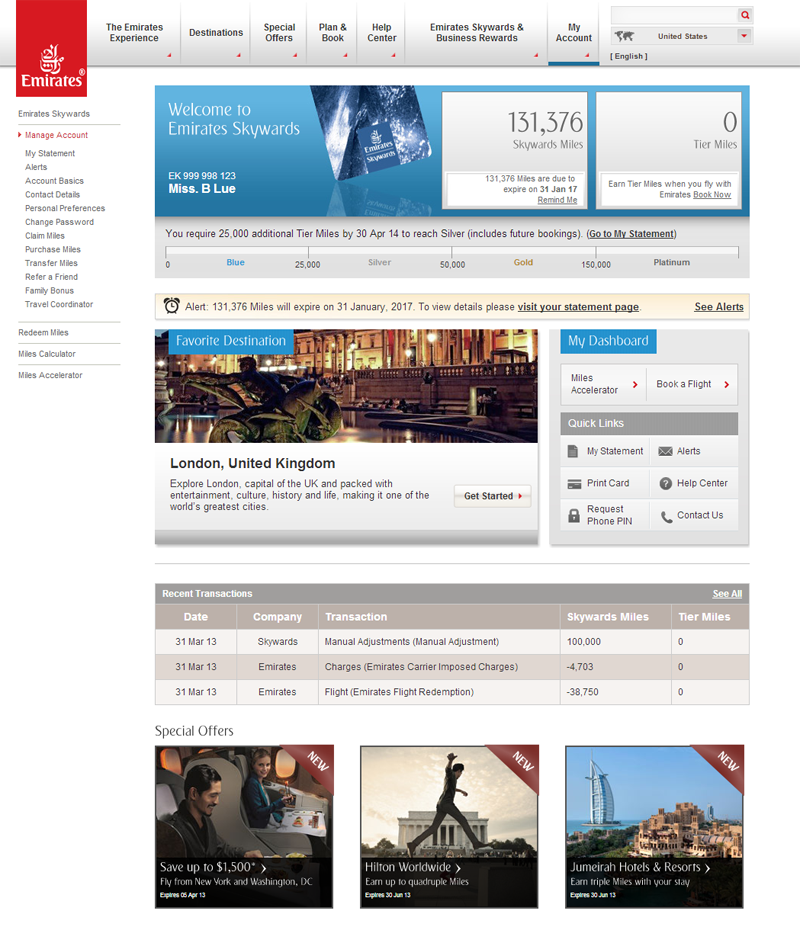This screenshot has width=800, height=930.
Task: Click the -38,750 Skywards Miles cell
Action: click(616, 692)
